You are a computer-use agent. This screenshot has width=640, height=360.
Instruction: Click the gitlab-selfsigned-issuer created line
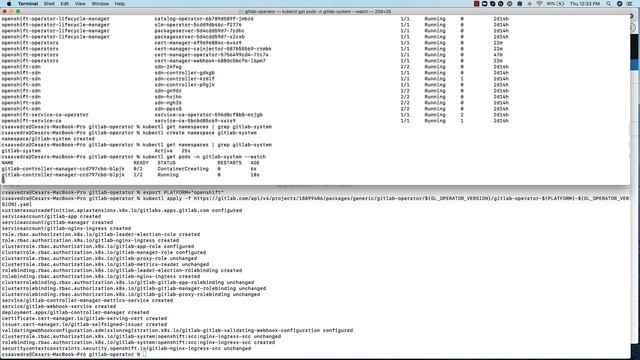pos(84,324)
